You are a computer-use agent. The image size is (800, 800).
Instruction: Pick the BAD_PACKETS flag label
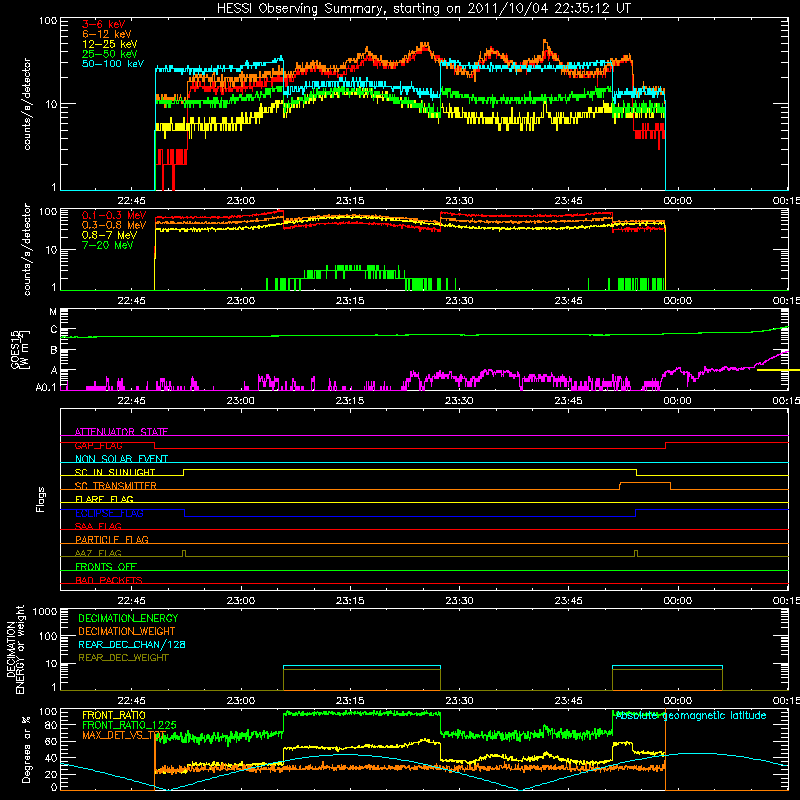pos(109,580)
